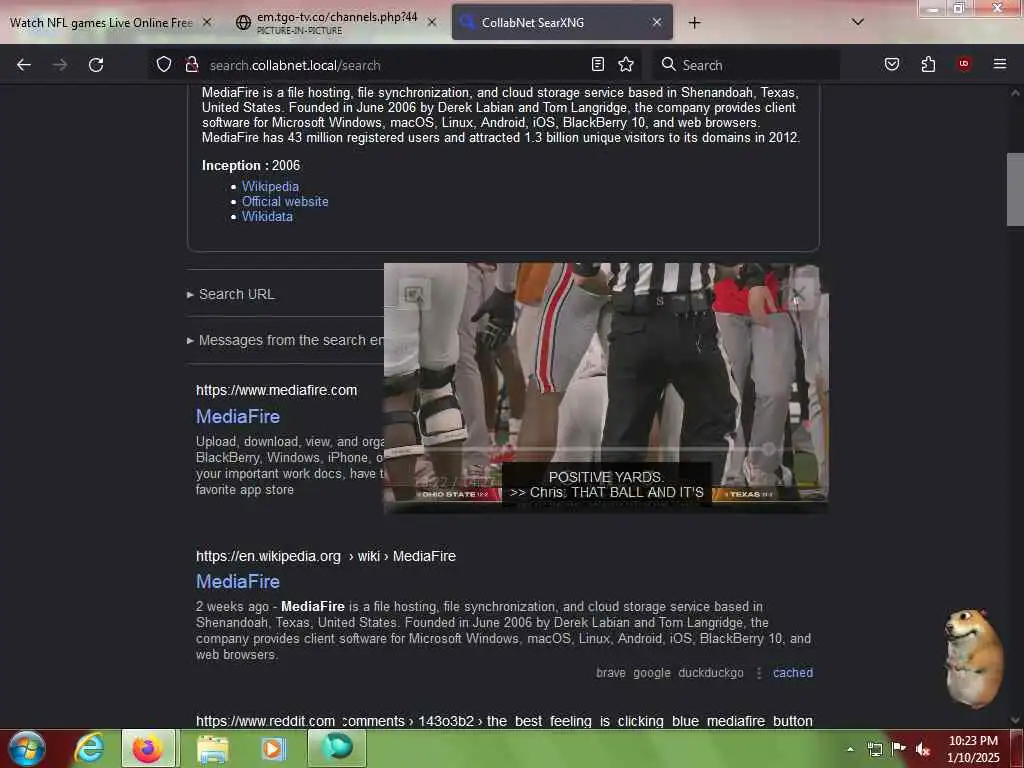Click the https://www.mediafire.com result URL
Image resolution: width=1024 pixels, height=768 pixels.
[x=276, y=390]
